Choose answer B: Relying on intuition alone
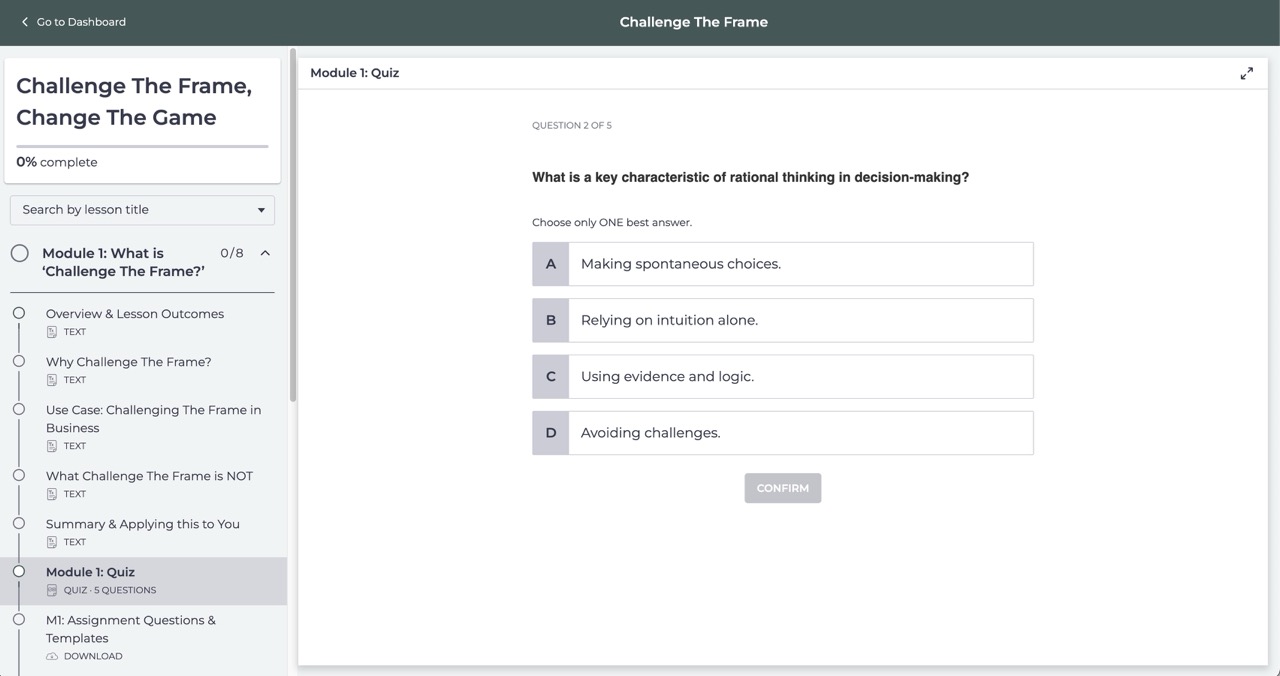Screen dimensions: 1280x676 click(x=783, y=320)
